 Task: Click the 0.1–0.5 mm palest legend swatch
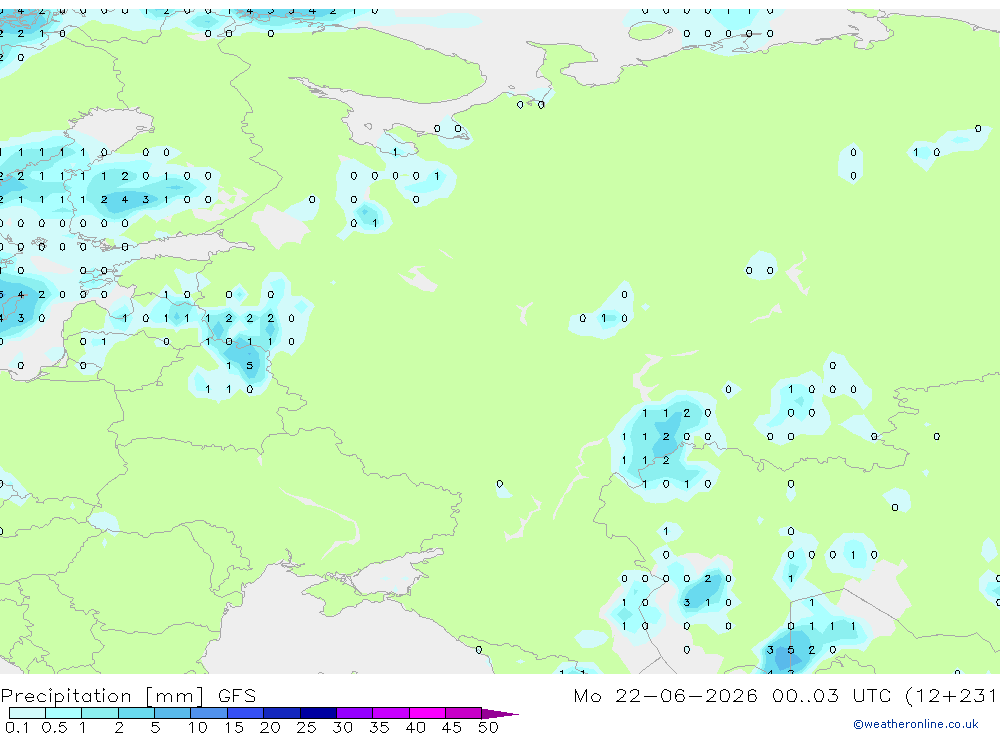tap(27, 713)
